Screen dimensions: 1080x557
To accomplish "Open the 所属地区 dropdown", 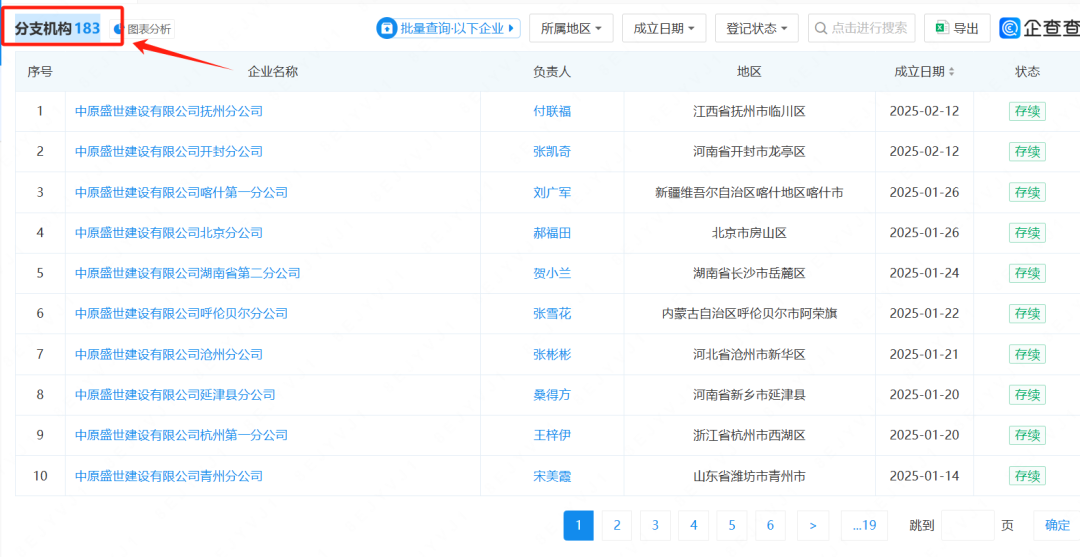I will point(571,28).
